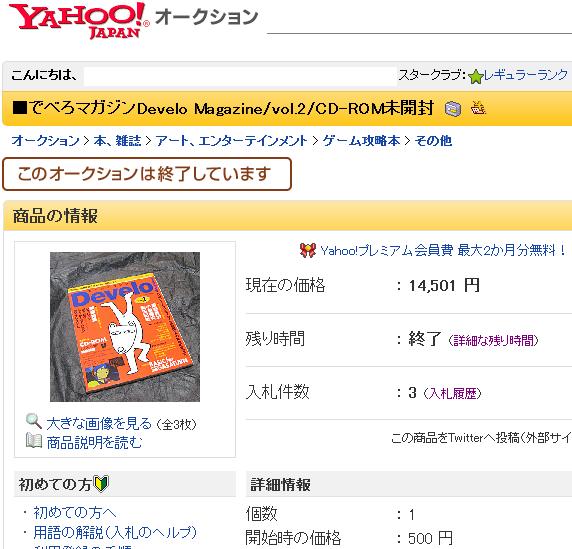Open 詳細な残り時間 detailed time link
The height and width of the screenshot is (549, 572).
click(x=493, y=340)
